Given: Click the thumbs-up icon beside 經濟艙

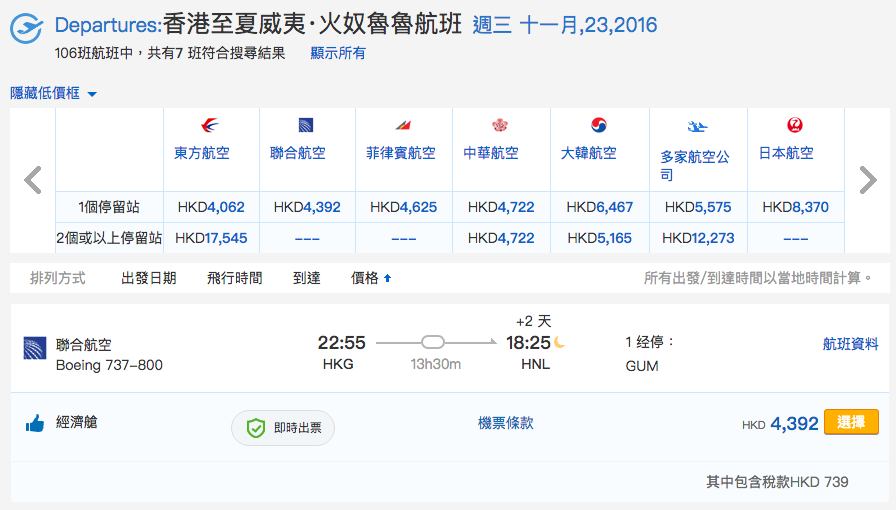Looking at the screenshot, I should [35, 423].
